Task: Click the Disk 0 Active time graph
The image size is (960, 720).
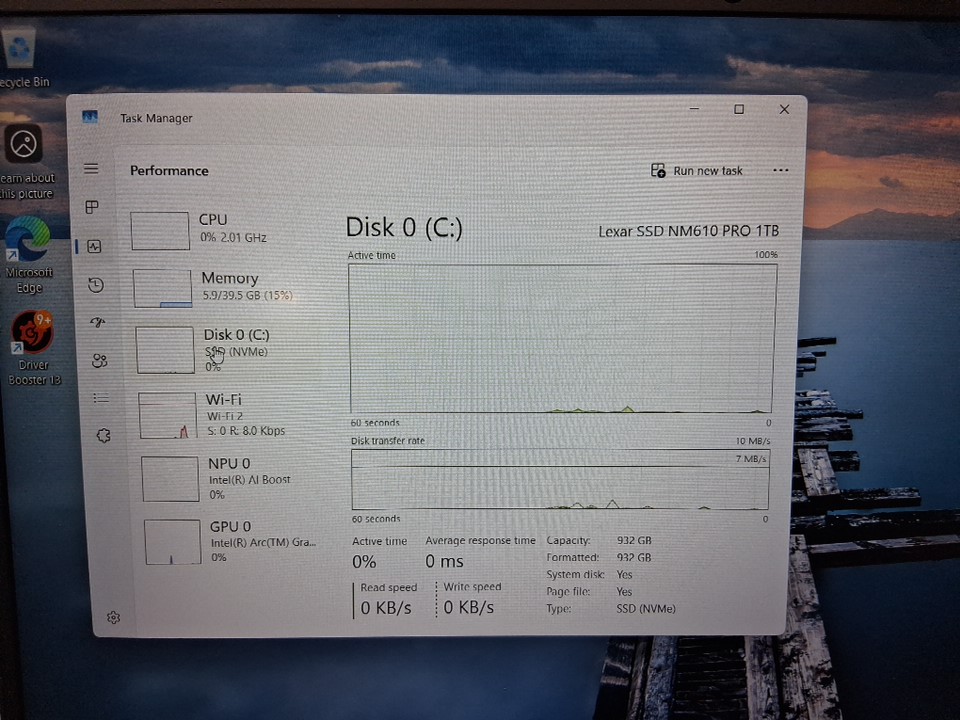Action: coord(562,338)
